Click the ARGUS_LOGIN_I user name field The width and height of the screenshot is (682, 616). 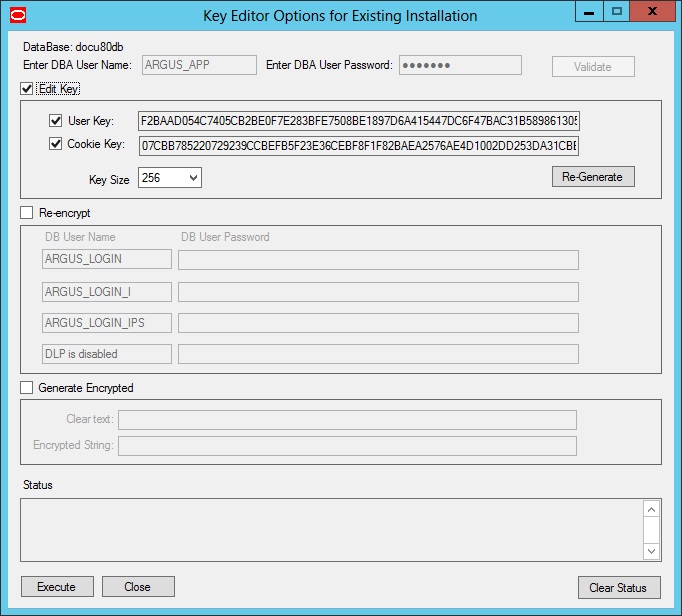[x=107, y=292]
